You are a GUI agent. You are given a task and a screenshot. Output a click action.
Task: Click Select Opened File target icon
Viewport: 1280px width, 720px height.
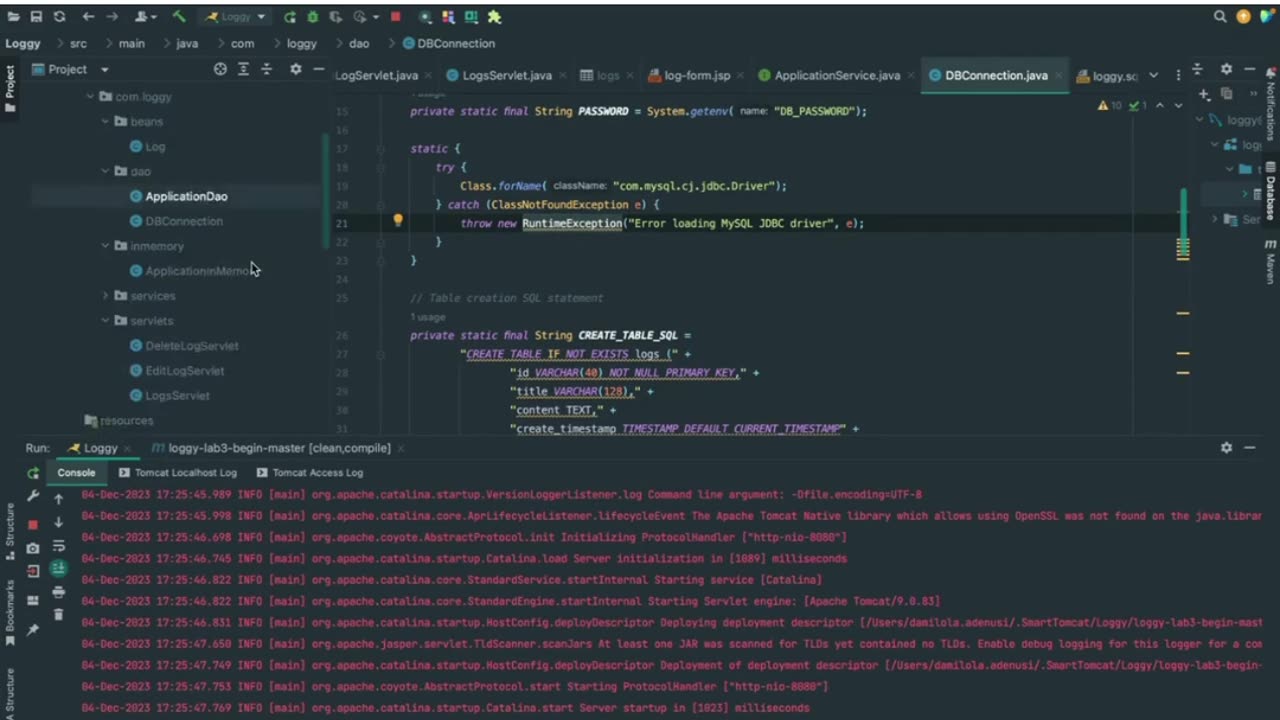[x=221, y=69]
